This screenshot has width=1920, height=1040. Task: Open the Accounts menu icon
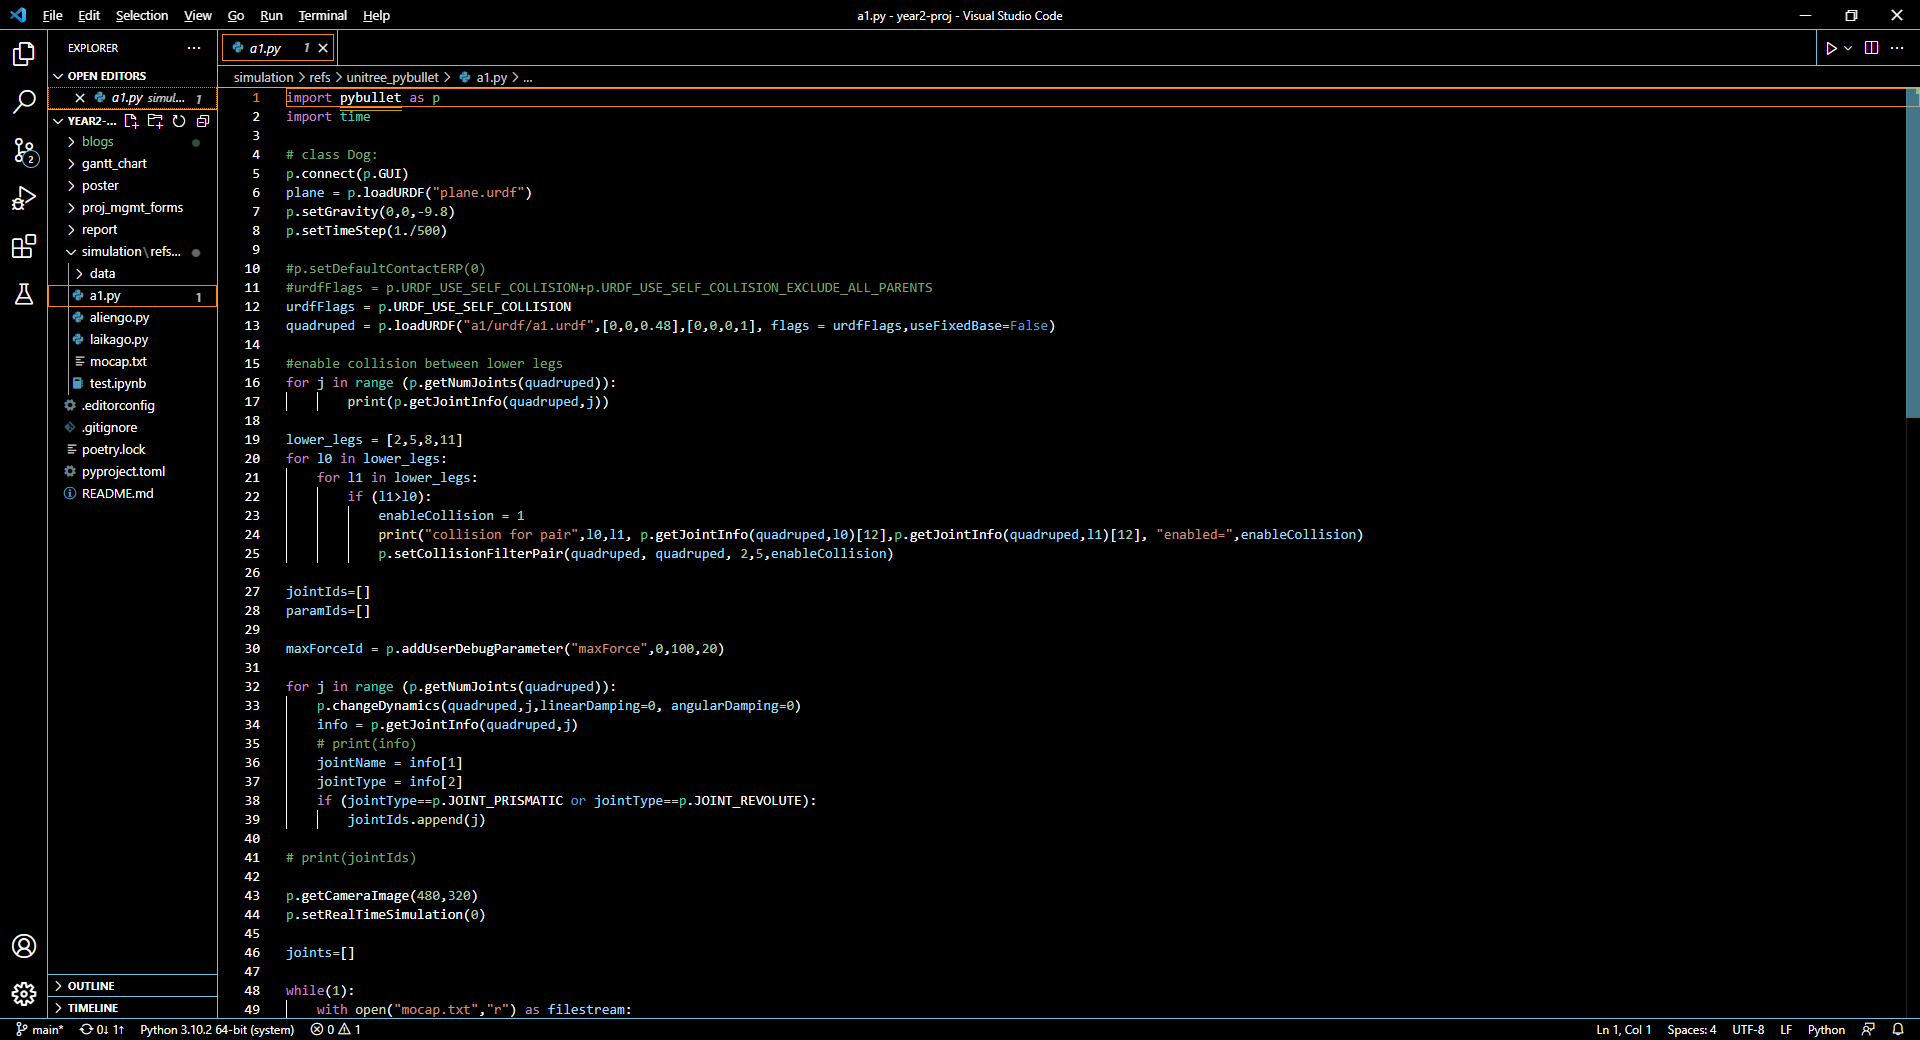[x=24, y=946]
